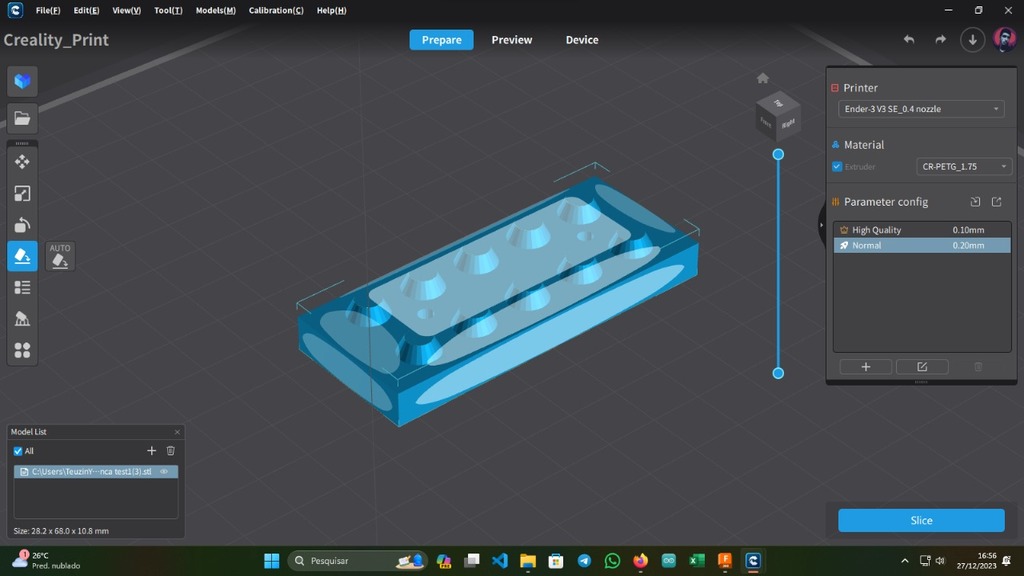Image resolution: width=1024 pixels, height=576 pixels.
Task: Select the Rotate tool in left toolbar
Action: tap(22, 225)
